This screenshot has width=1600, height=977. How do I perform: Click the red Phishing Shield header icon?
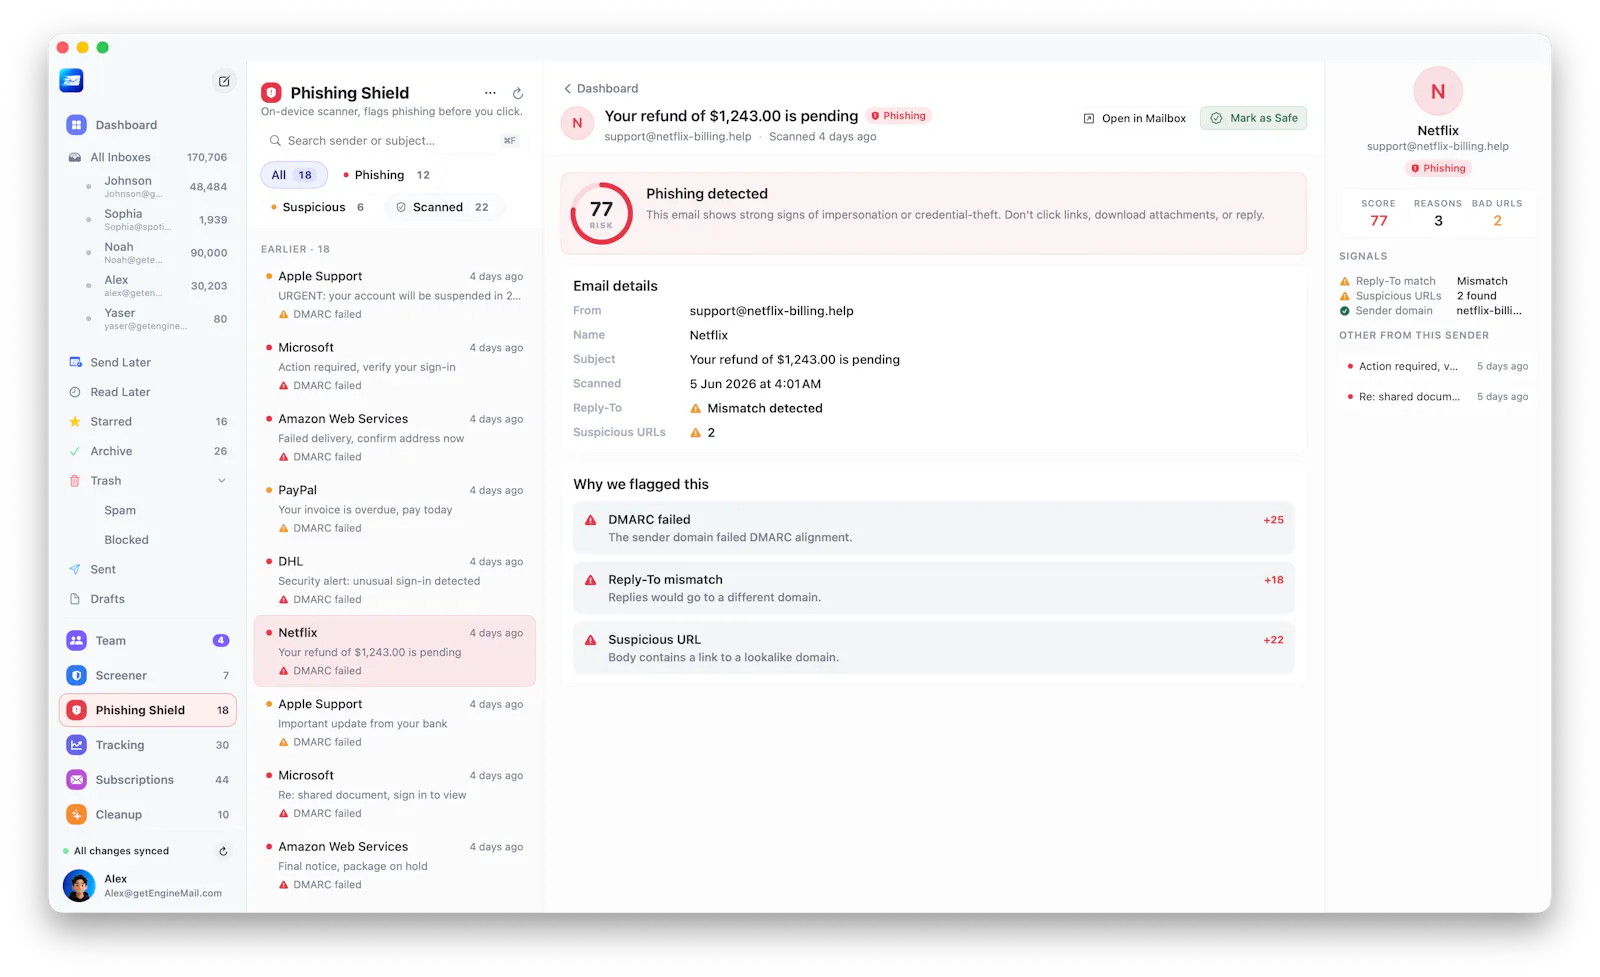(271, 92)
